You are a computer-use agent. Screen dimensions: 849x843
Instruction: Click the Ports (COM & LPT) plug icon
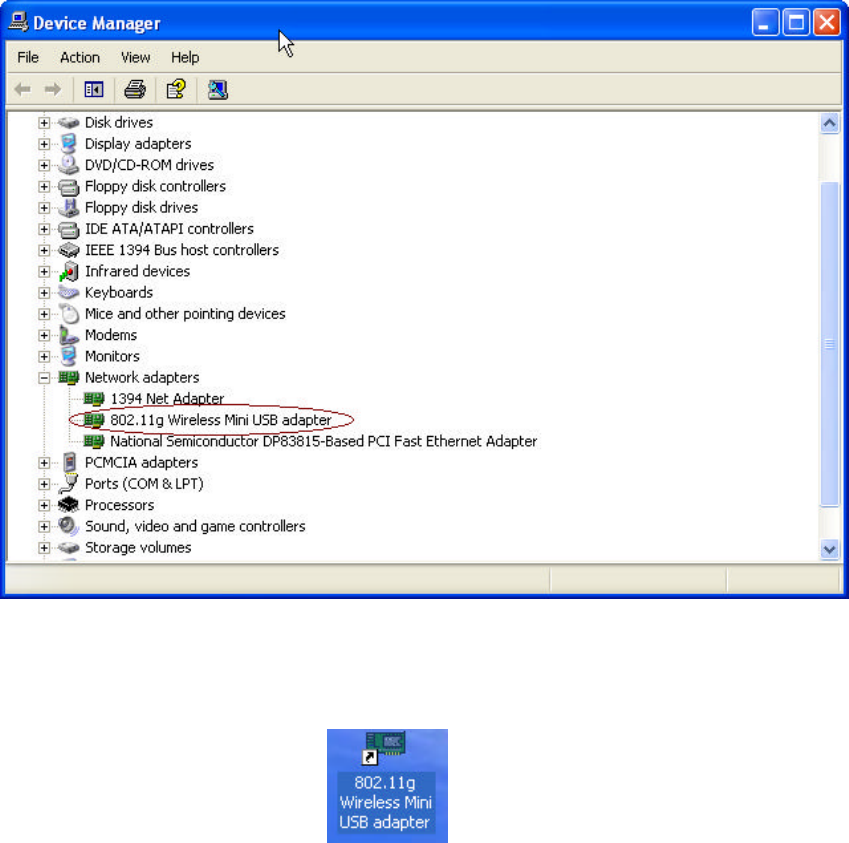[x=69, y=483]
